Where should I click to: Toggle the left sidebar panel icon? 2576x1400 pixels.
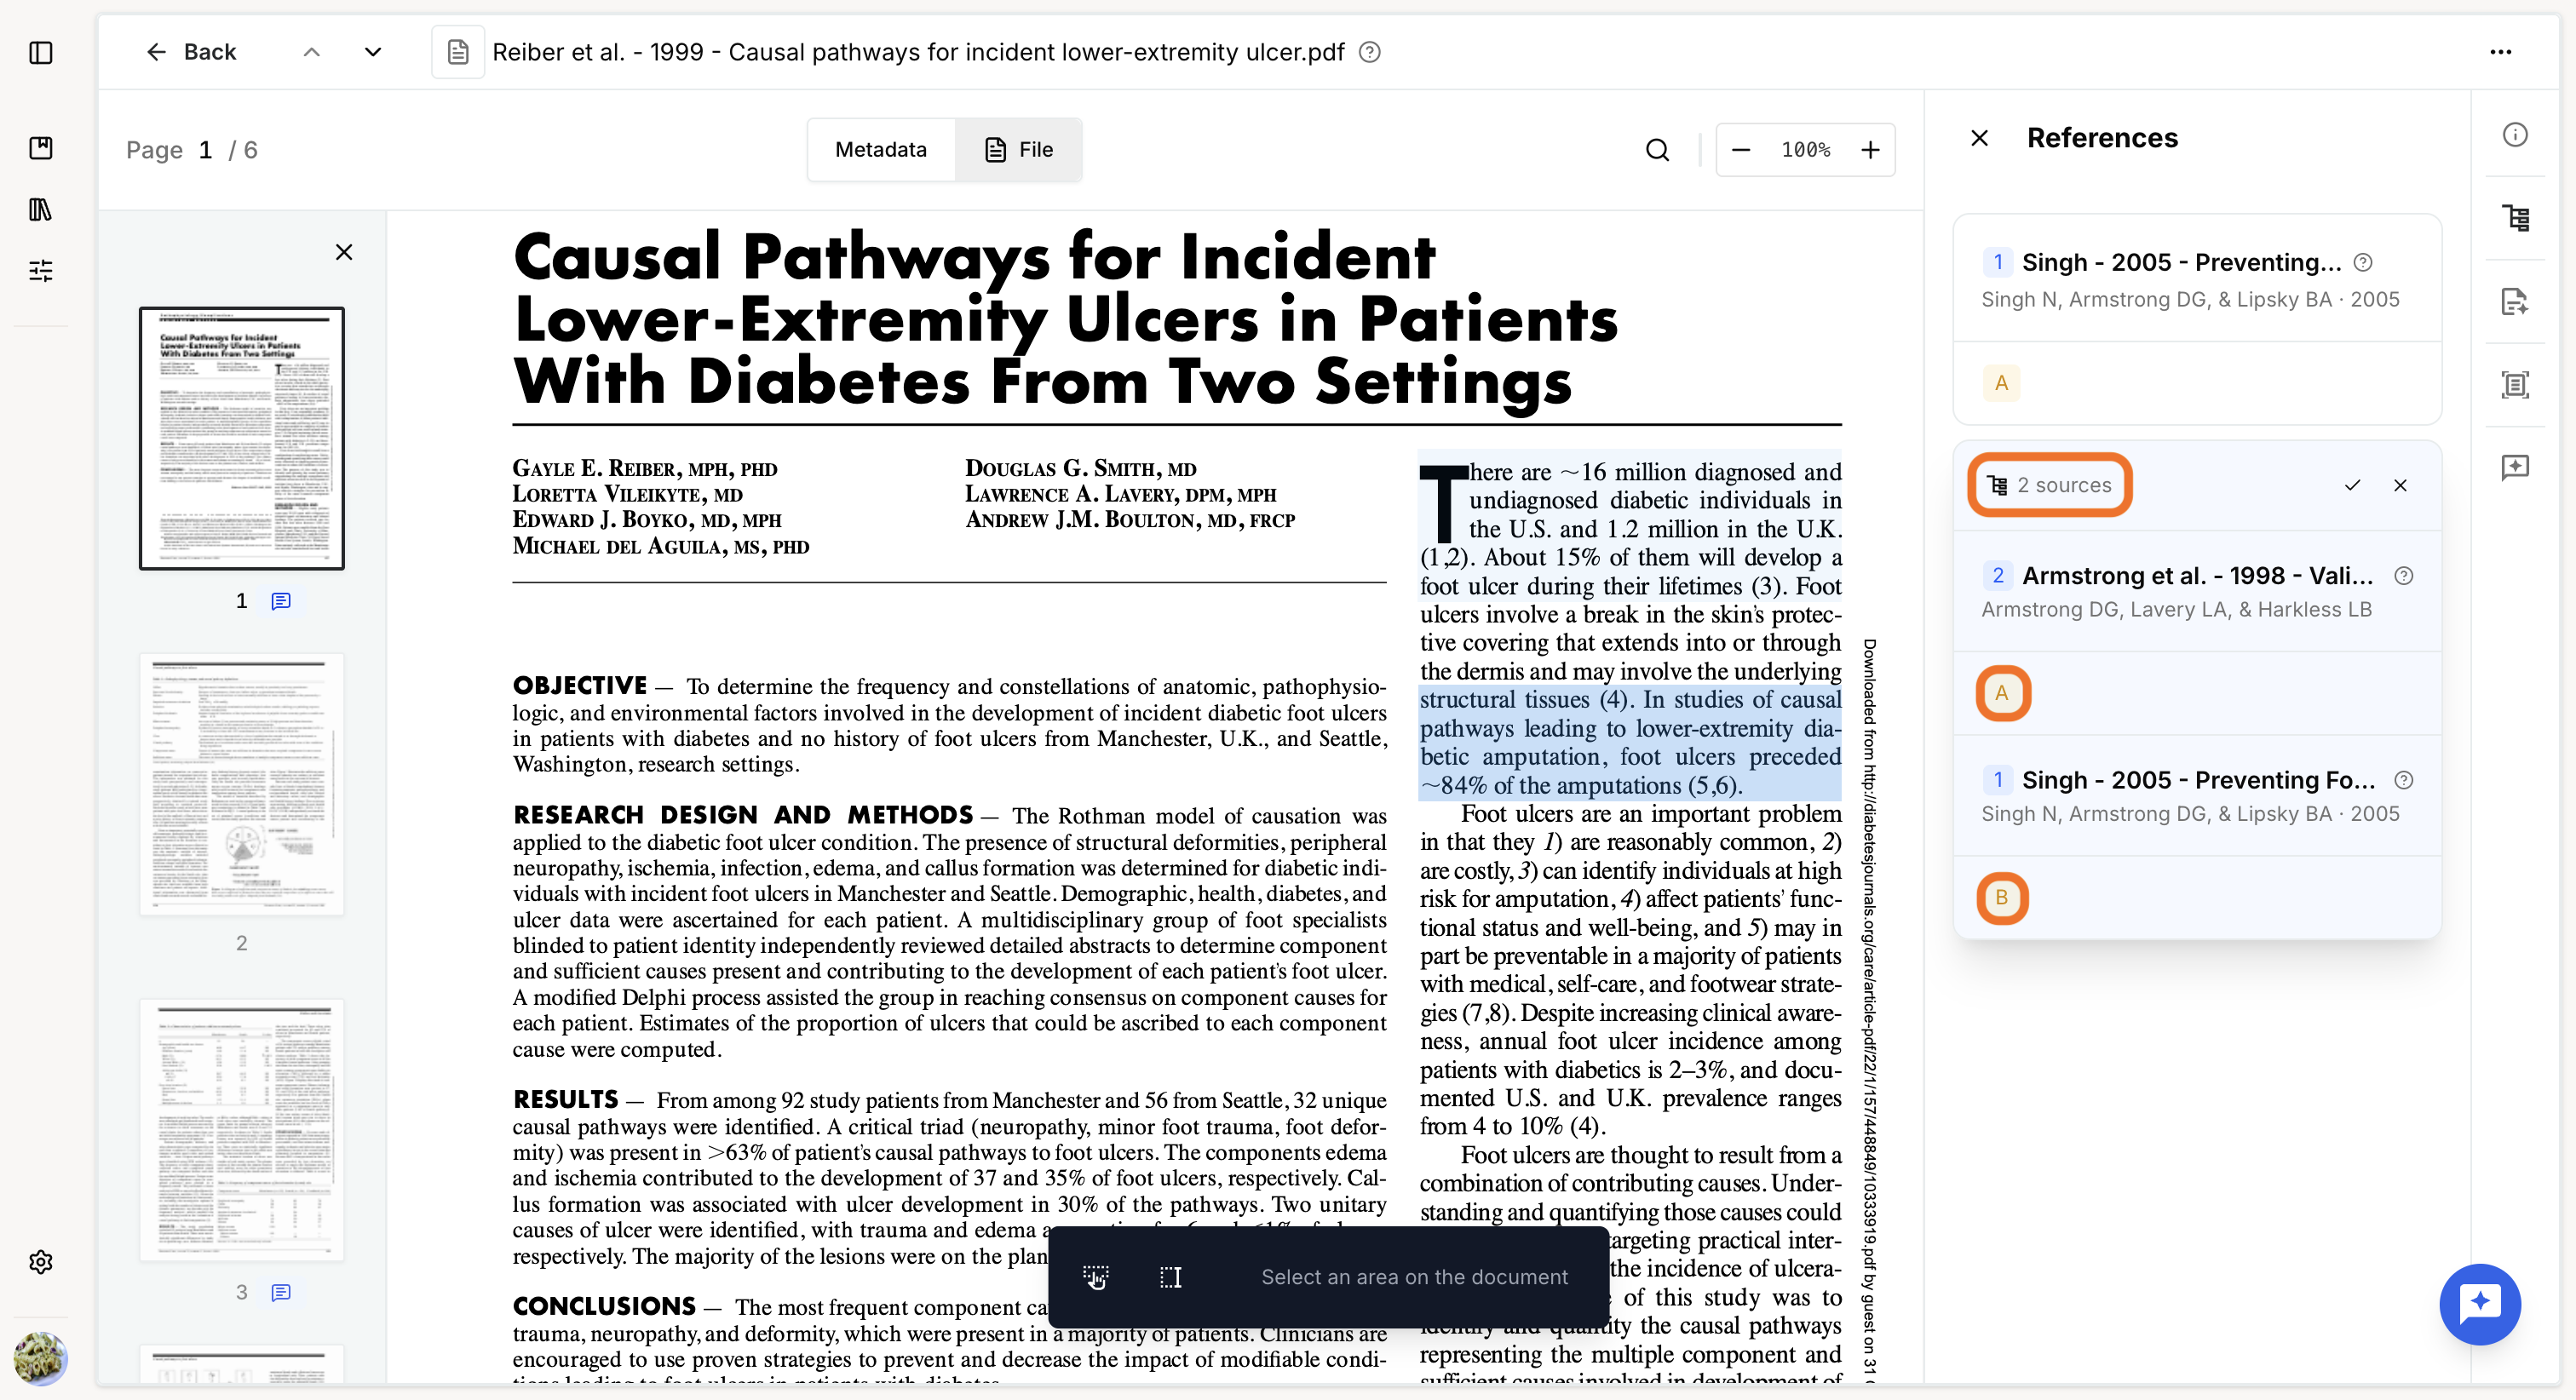(x=41, y=52)
